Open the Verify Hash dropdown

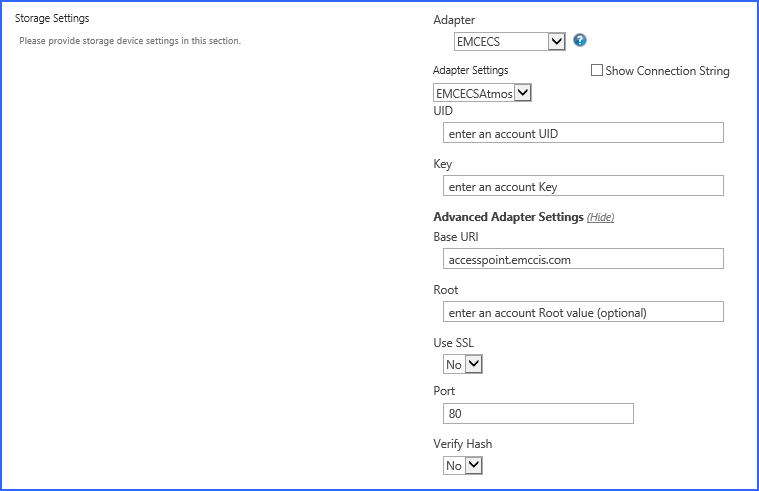463,466
